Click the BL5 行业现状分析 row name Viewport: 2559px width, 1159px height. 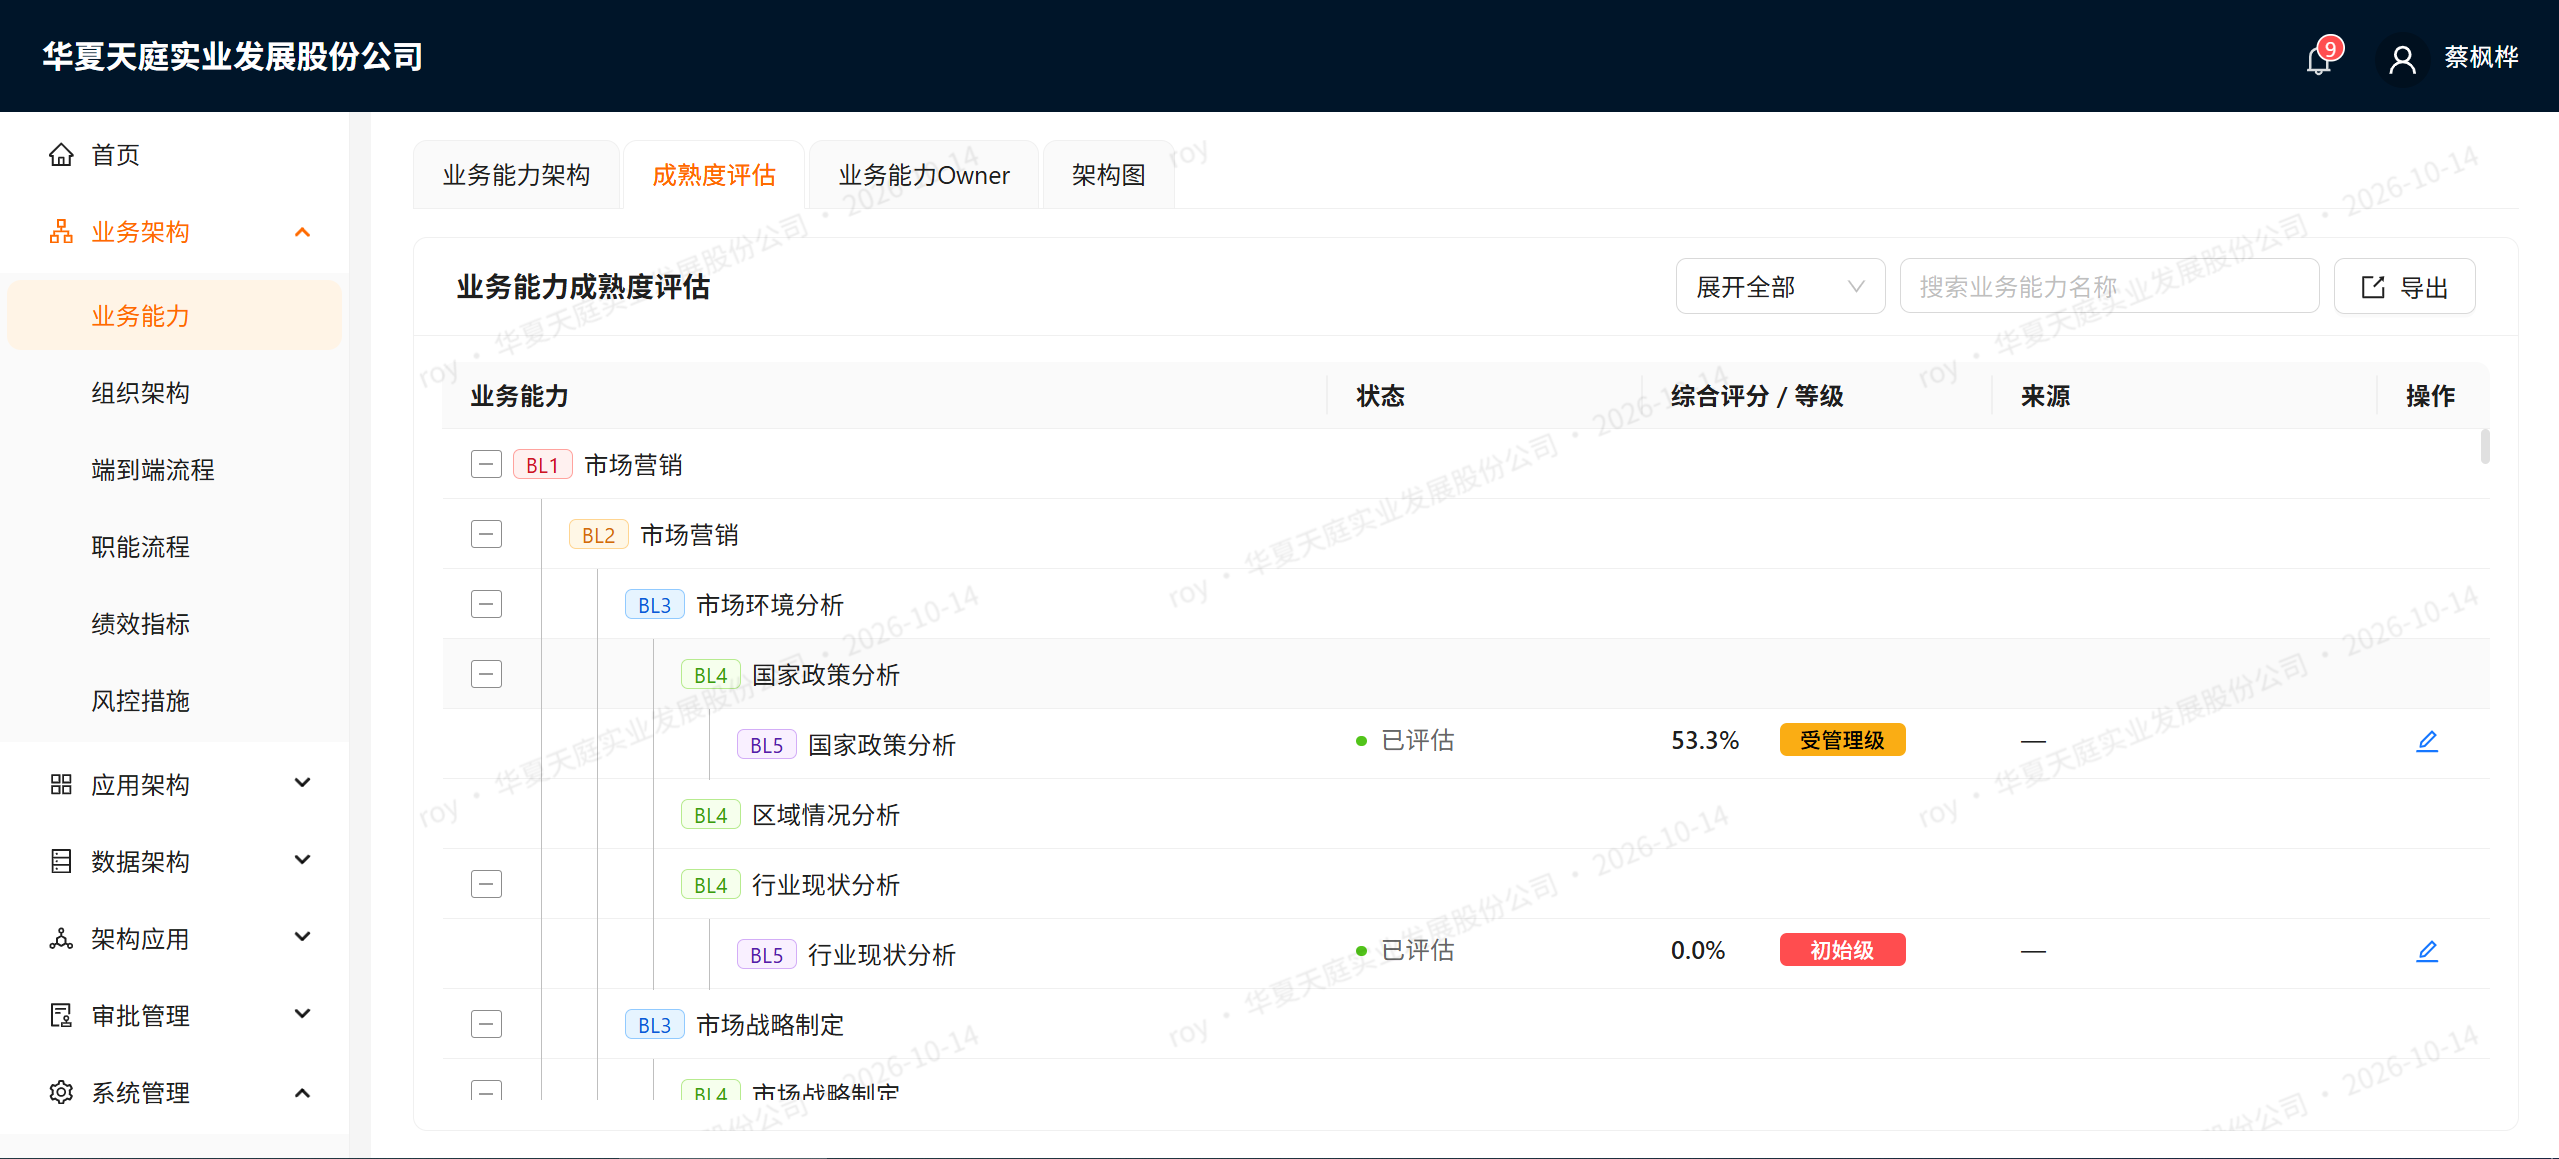tap(881, 955)
